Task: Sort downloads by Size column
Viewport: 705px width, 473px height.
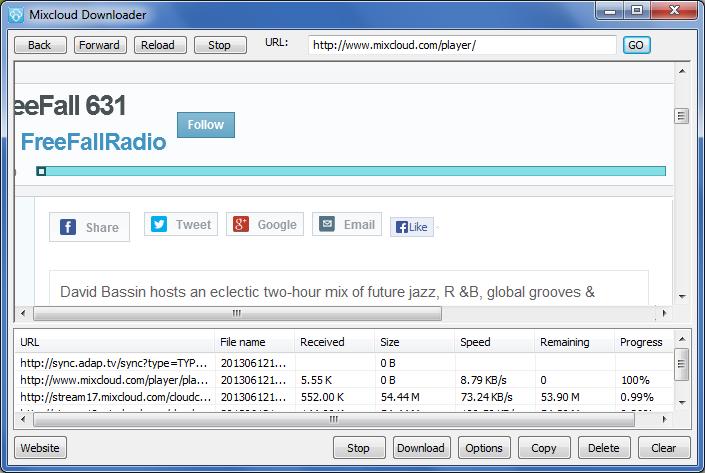Action: pos(415,342)
